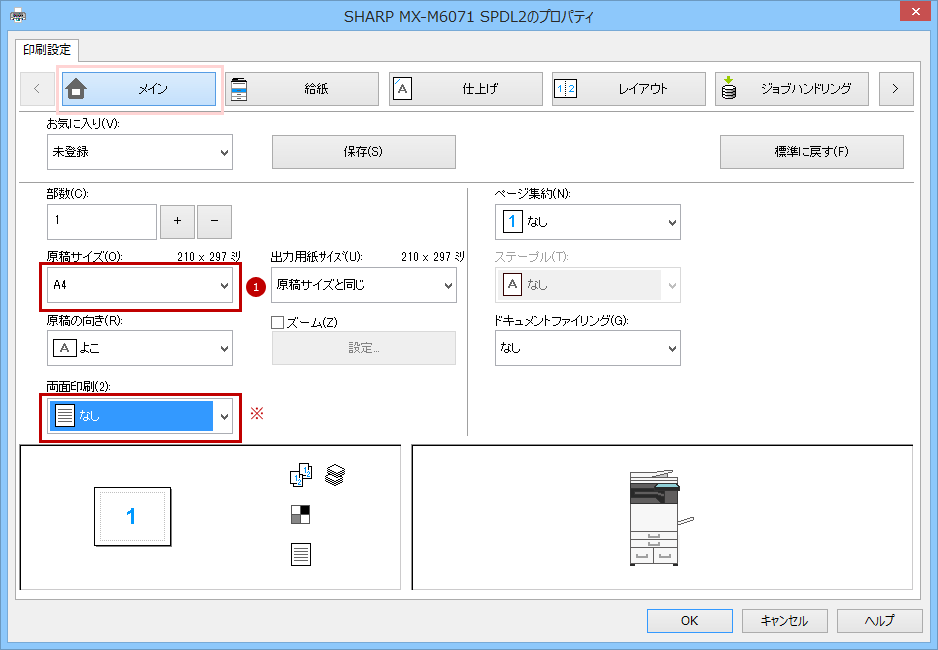
Task: Select the 印刷設定 tab
Action: [x=47, y=50]
